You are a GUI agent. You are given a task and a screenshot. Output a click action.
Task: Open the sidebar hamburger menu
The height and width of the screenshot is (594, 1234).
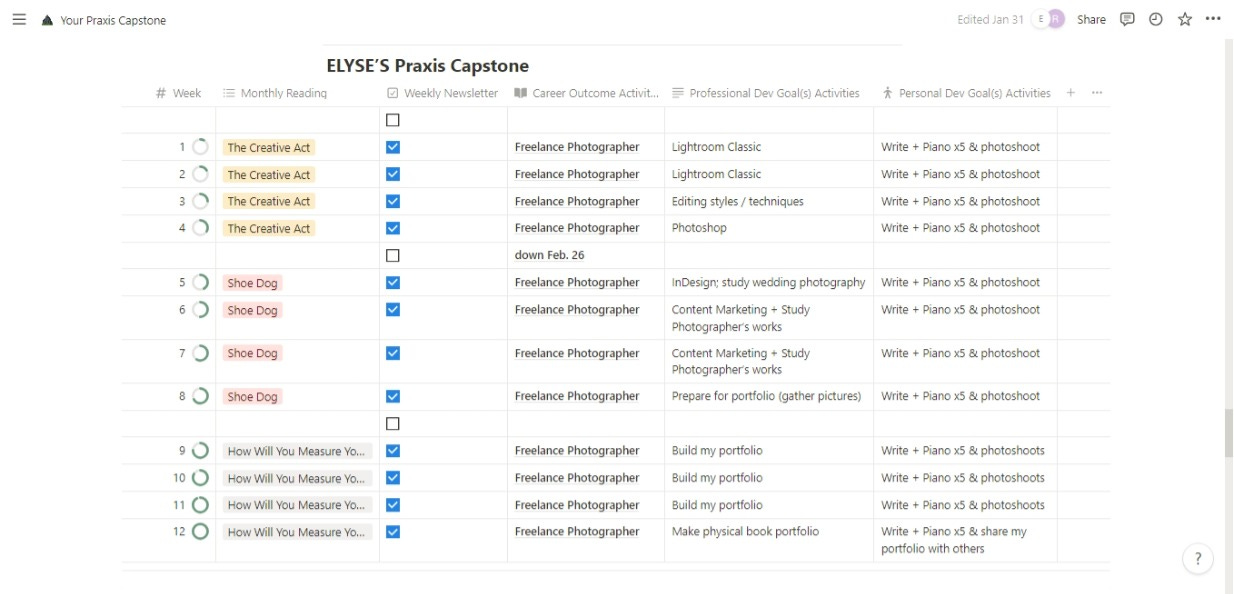point(19,19)
